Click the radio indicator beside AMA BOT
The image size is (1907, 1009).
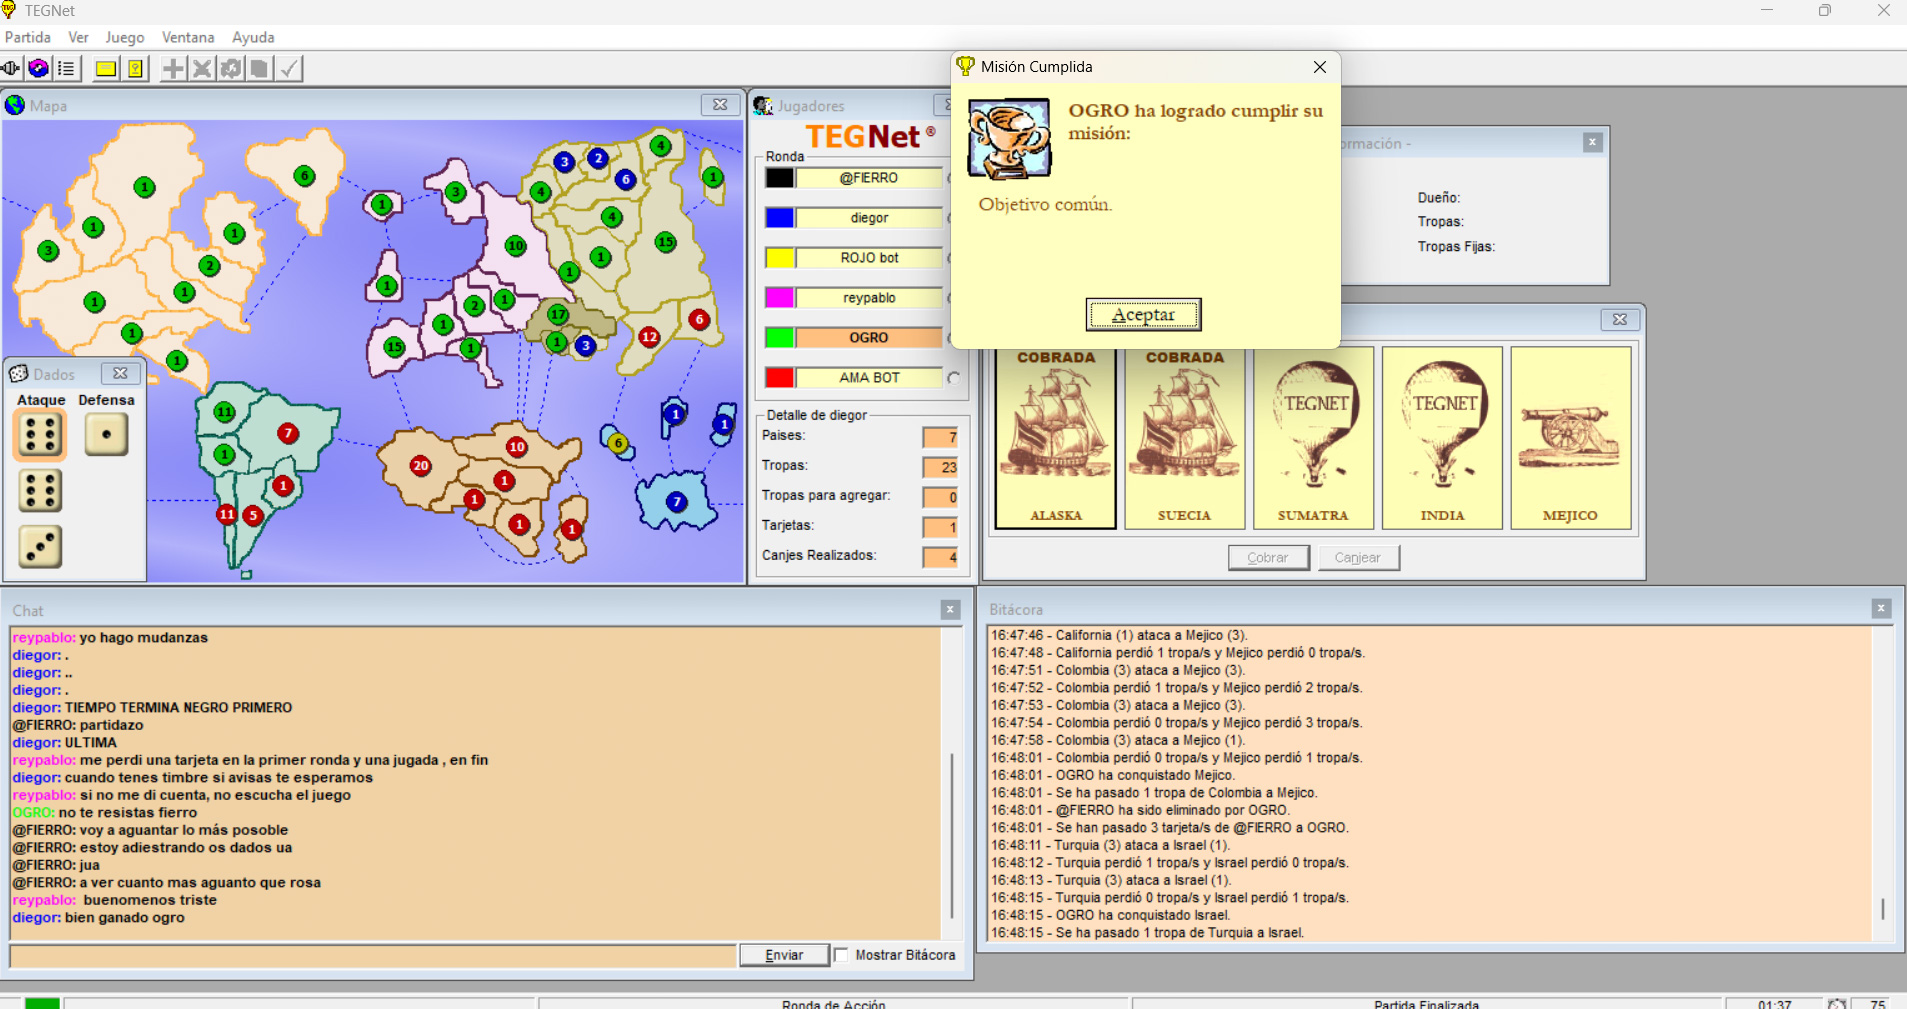pos(954,378)
